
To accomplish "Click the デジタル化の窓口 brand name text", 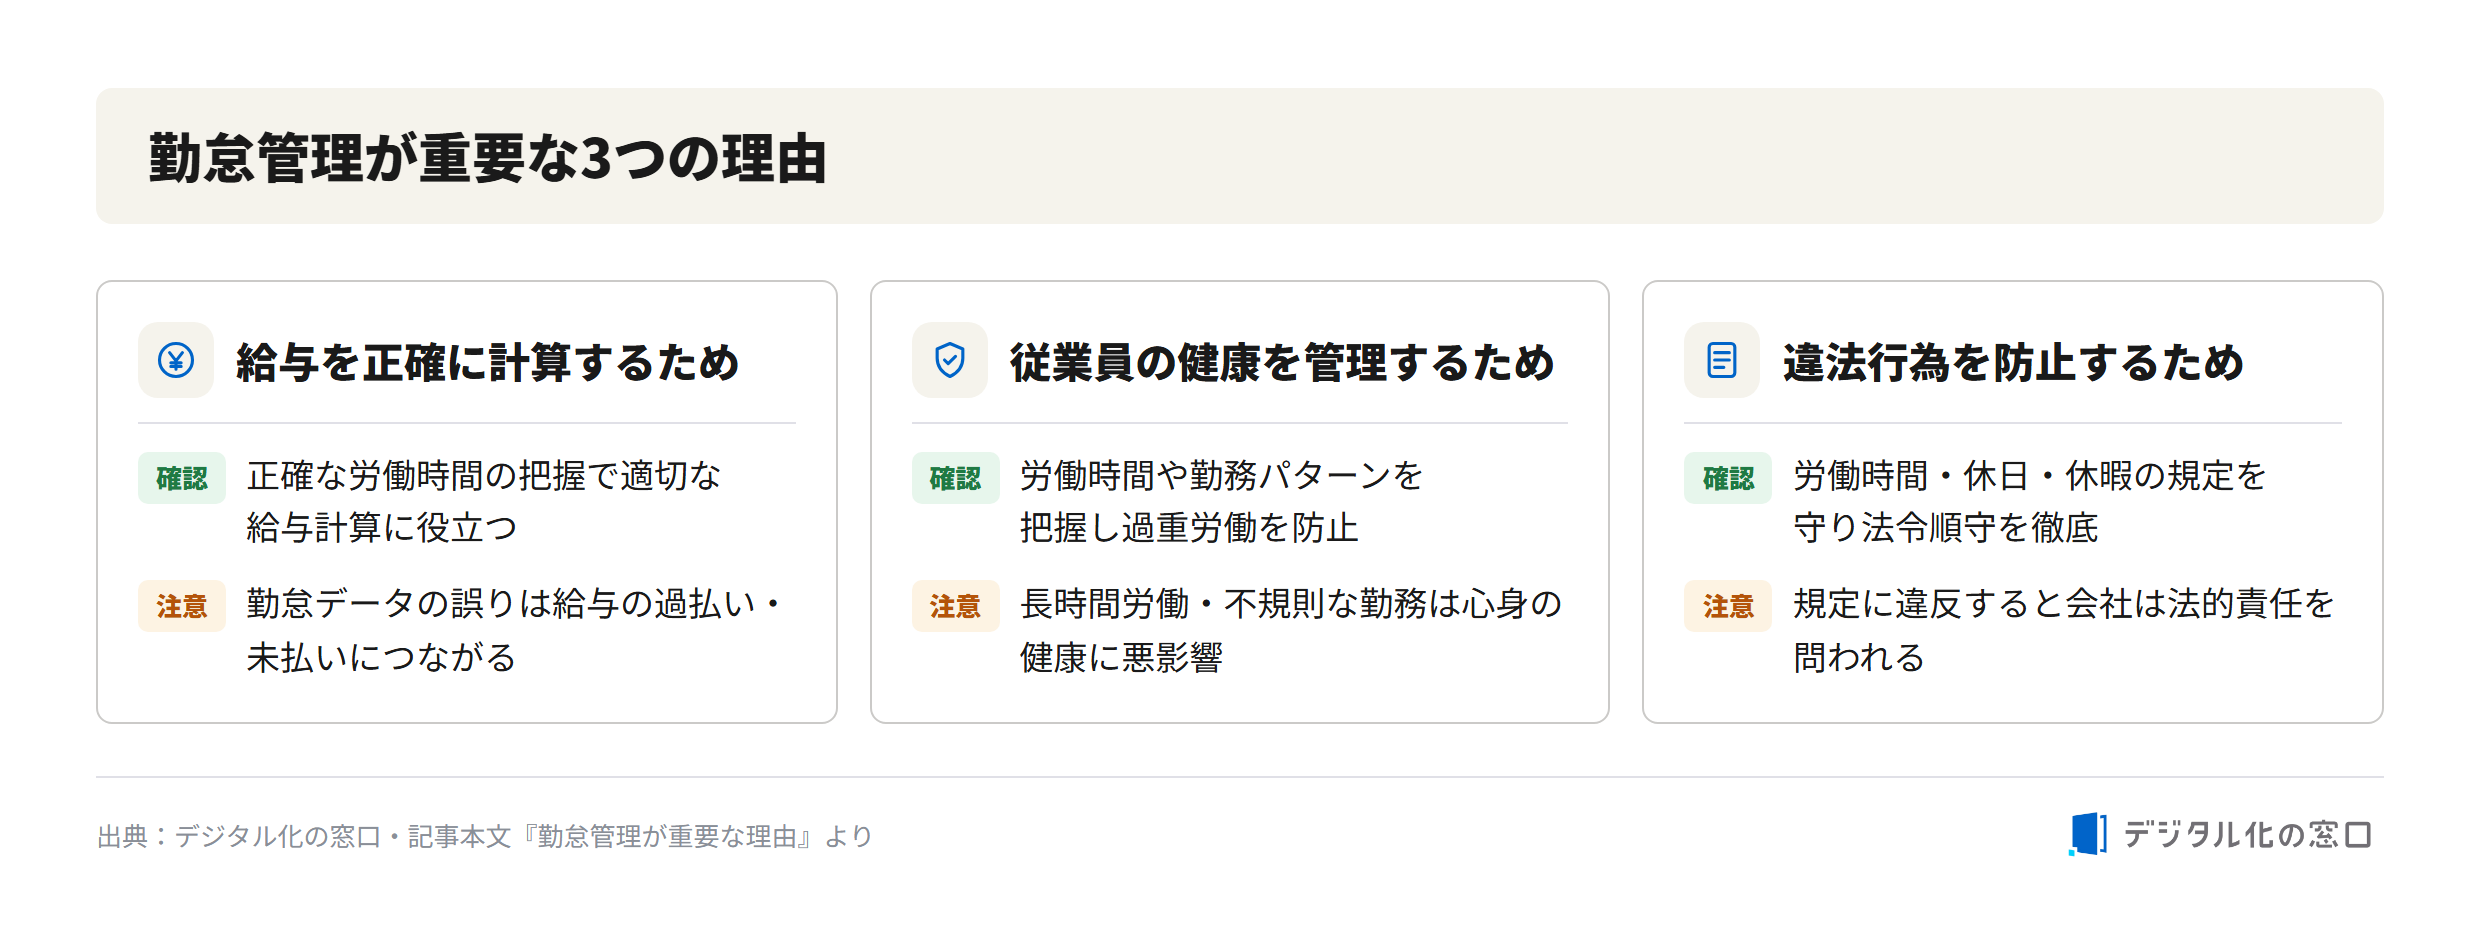I will tap(2247, 834).
